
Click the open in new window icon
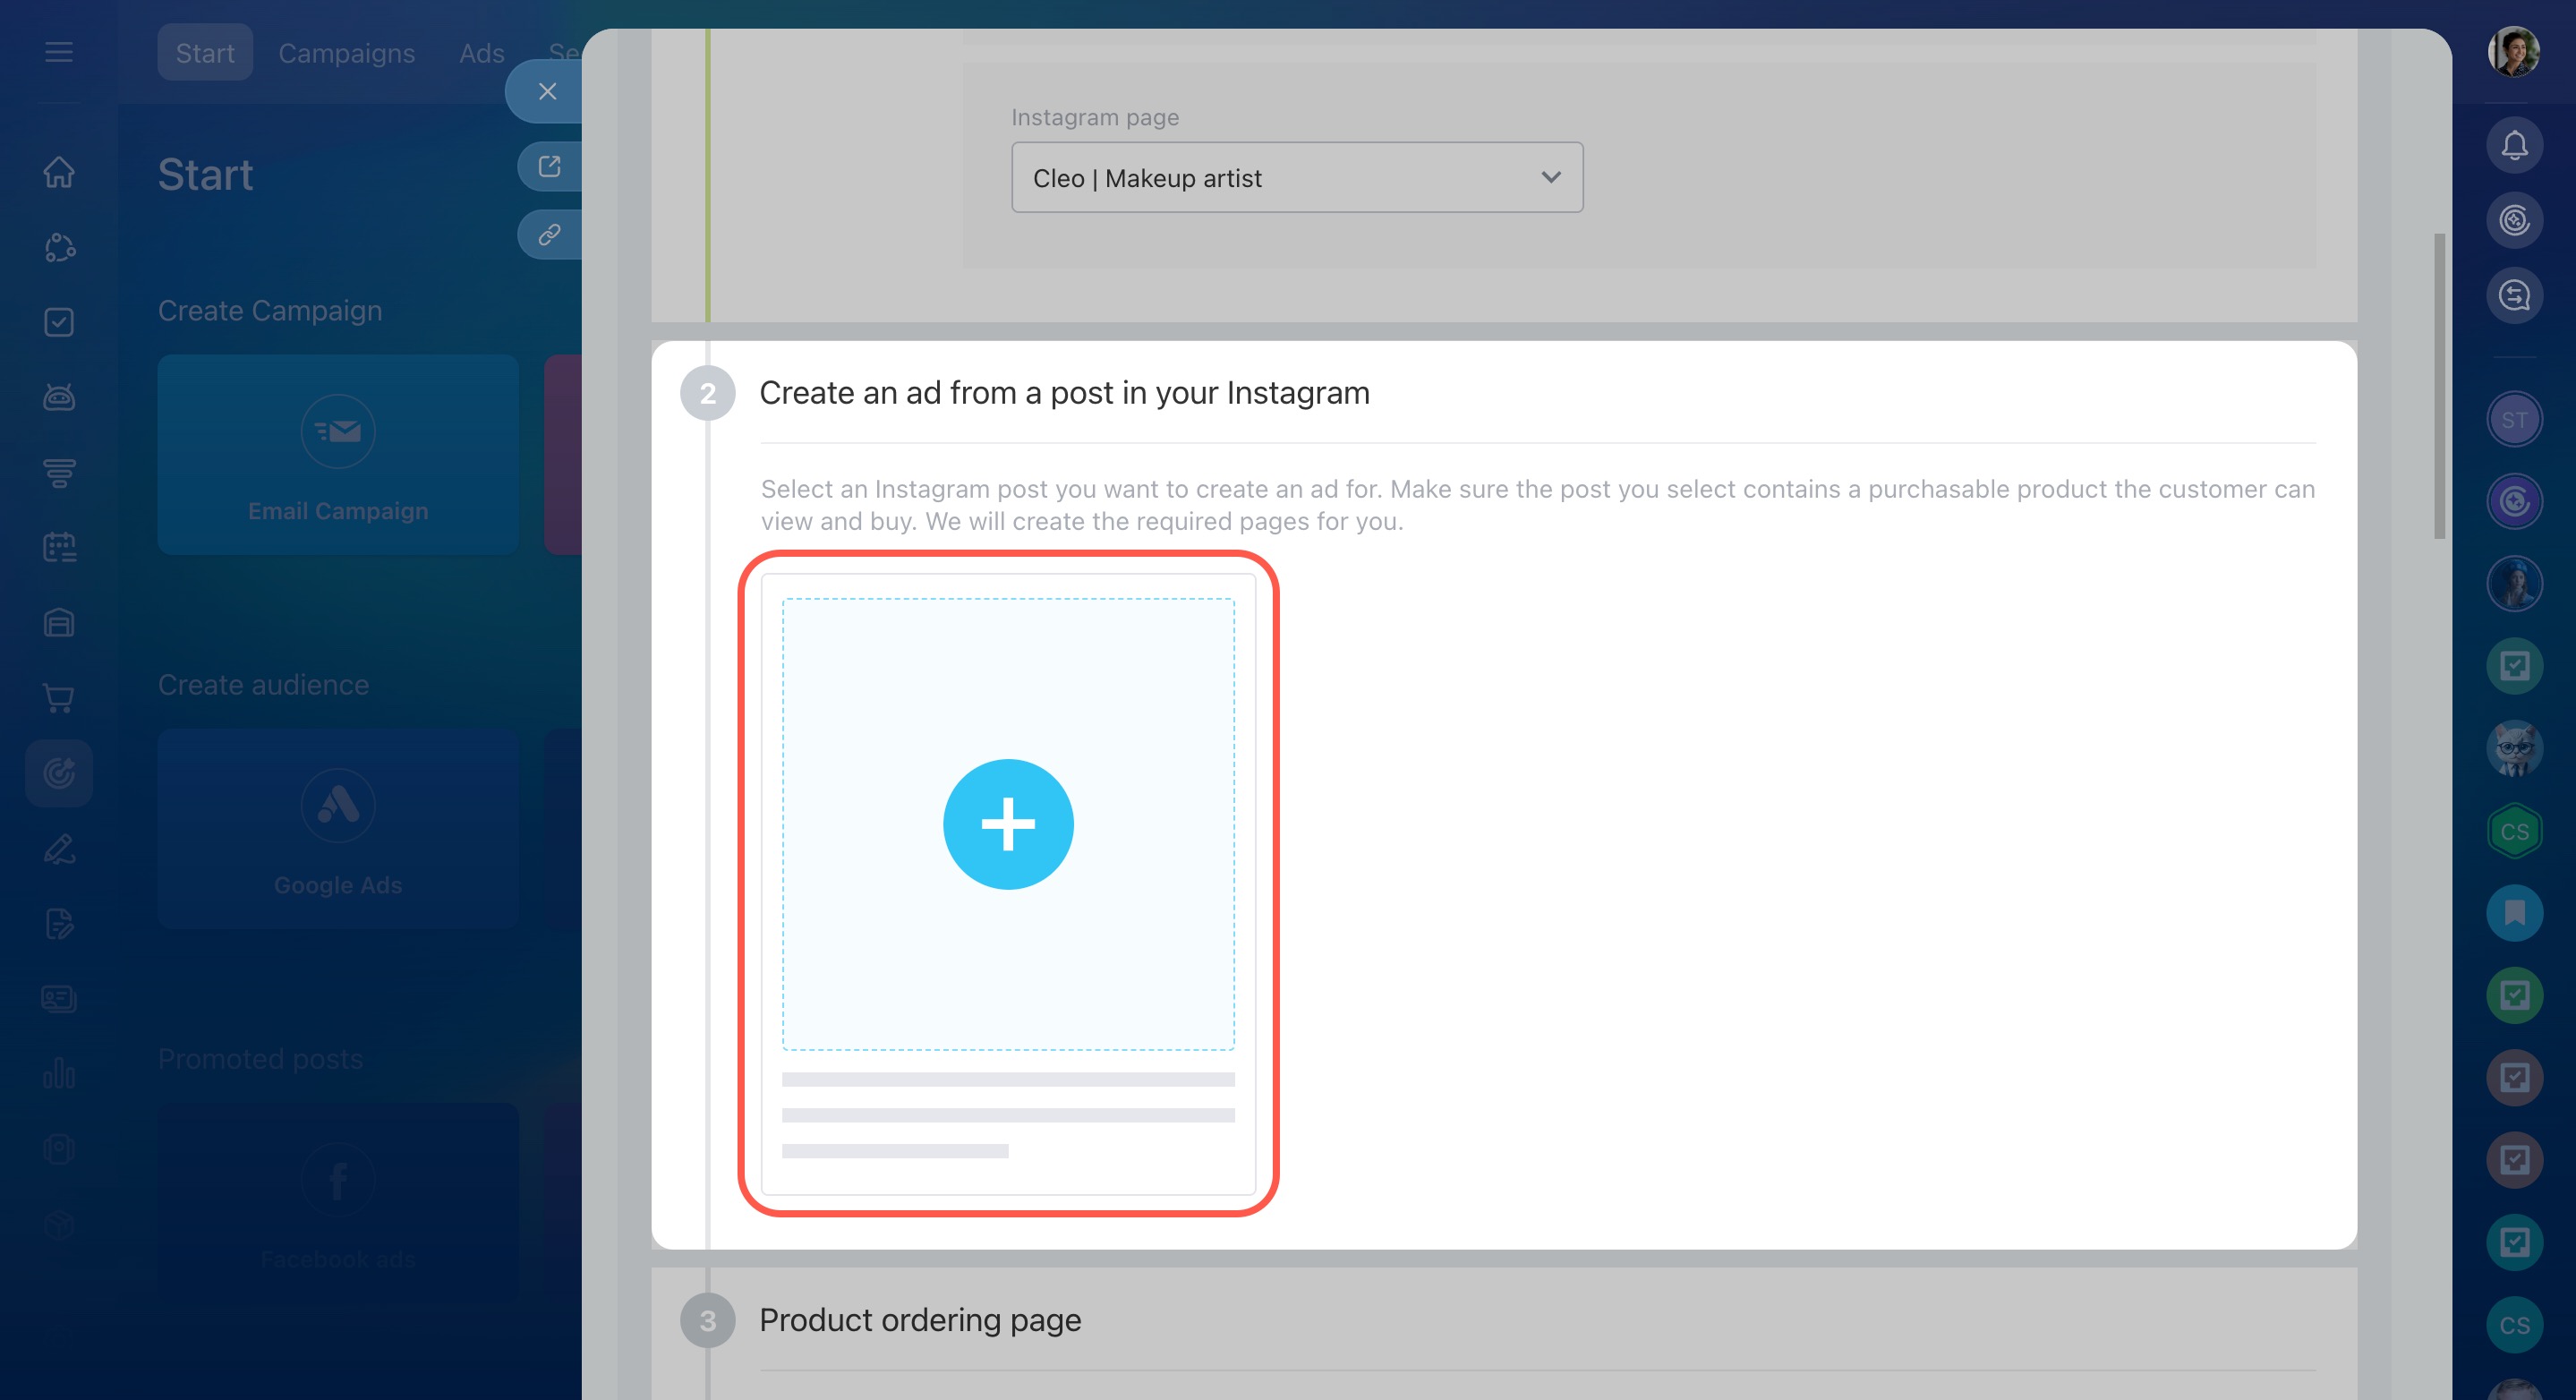(549, 166)
